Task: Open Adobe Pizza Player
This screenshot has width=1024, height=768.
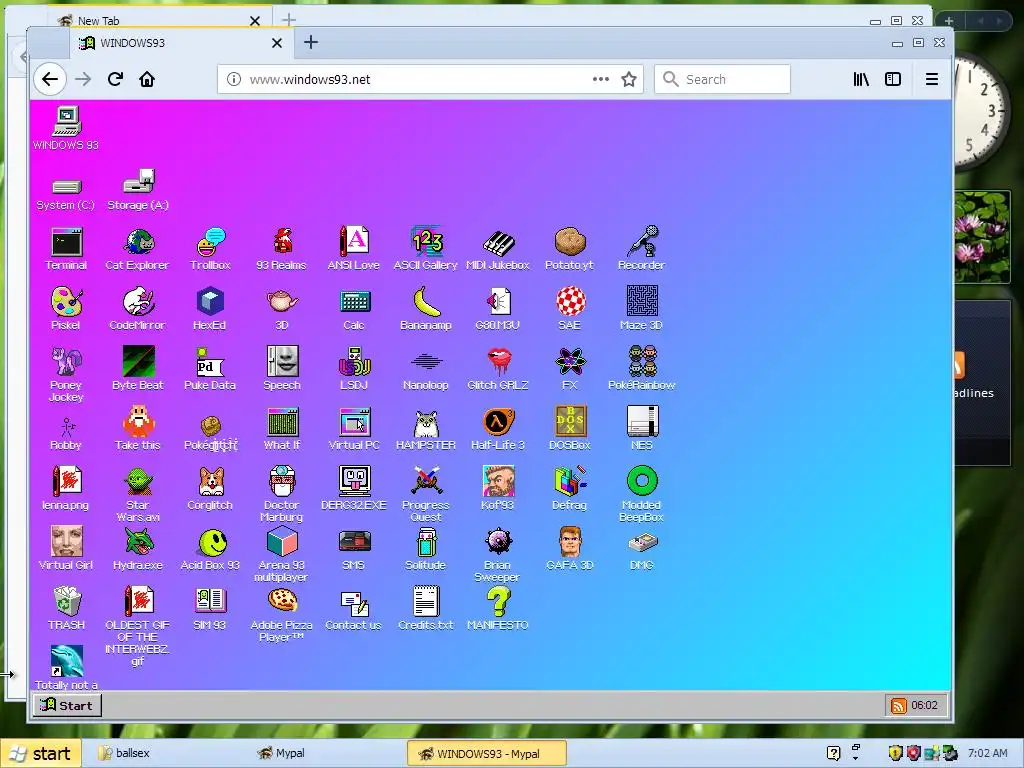Action: pyautogui.click(x=281, y=615)
